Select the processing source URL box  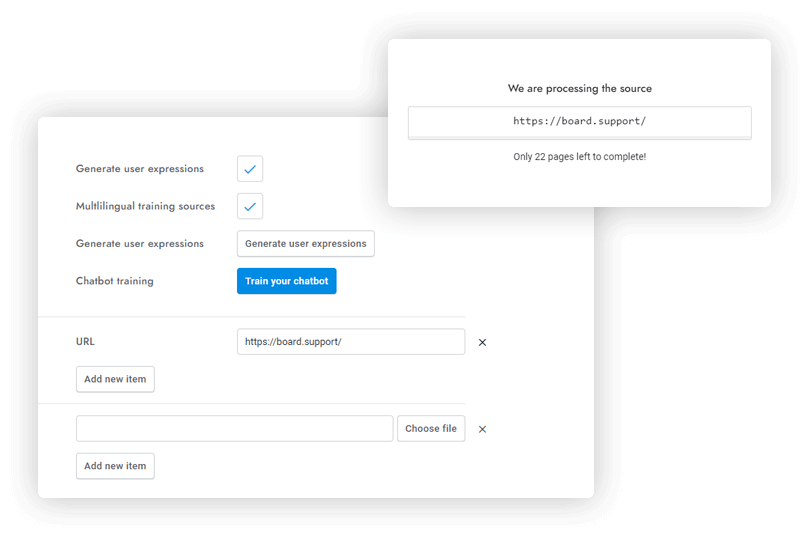pos(579,122)
